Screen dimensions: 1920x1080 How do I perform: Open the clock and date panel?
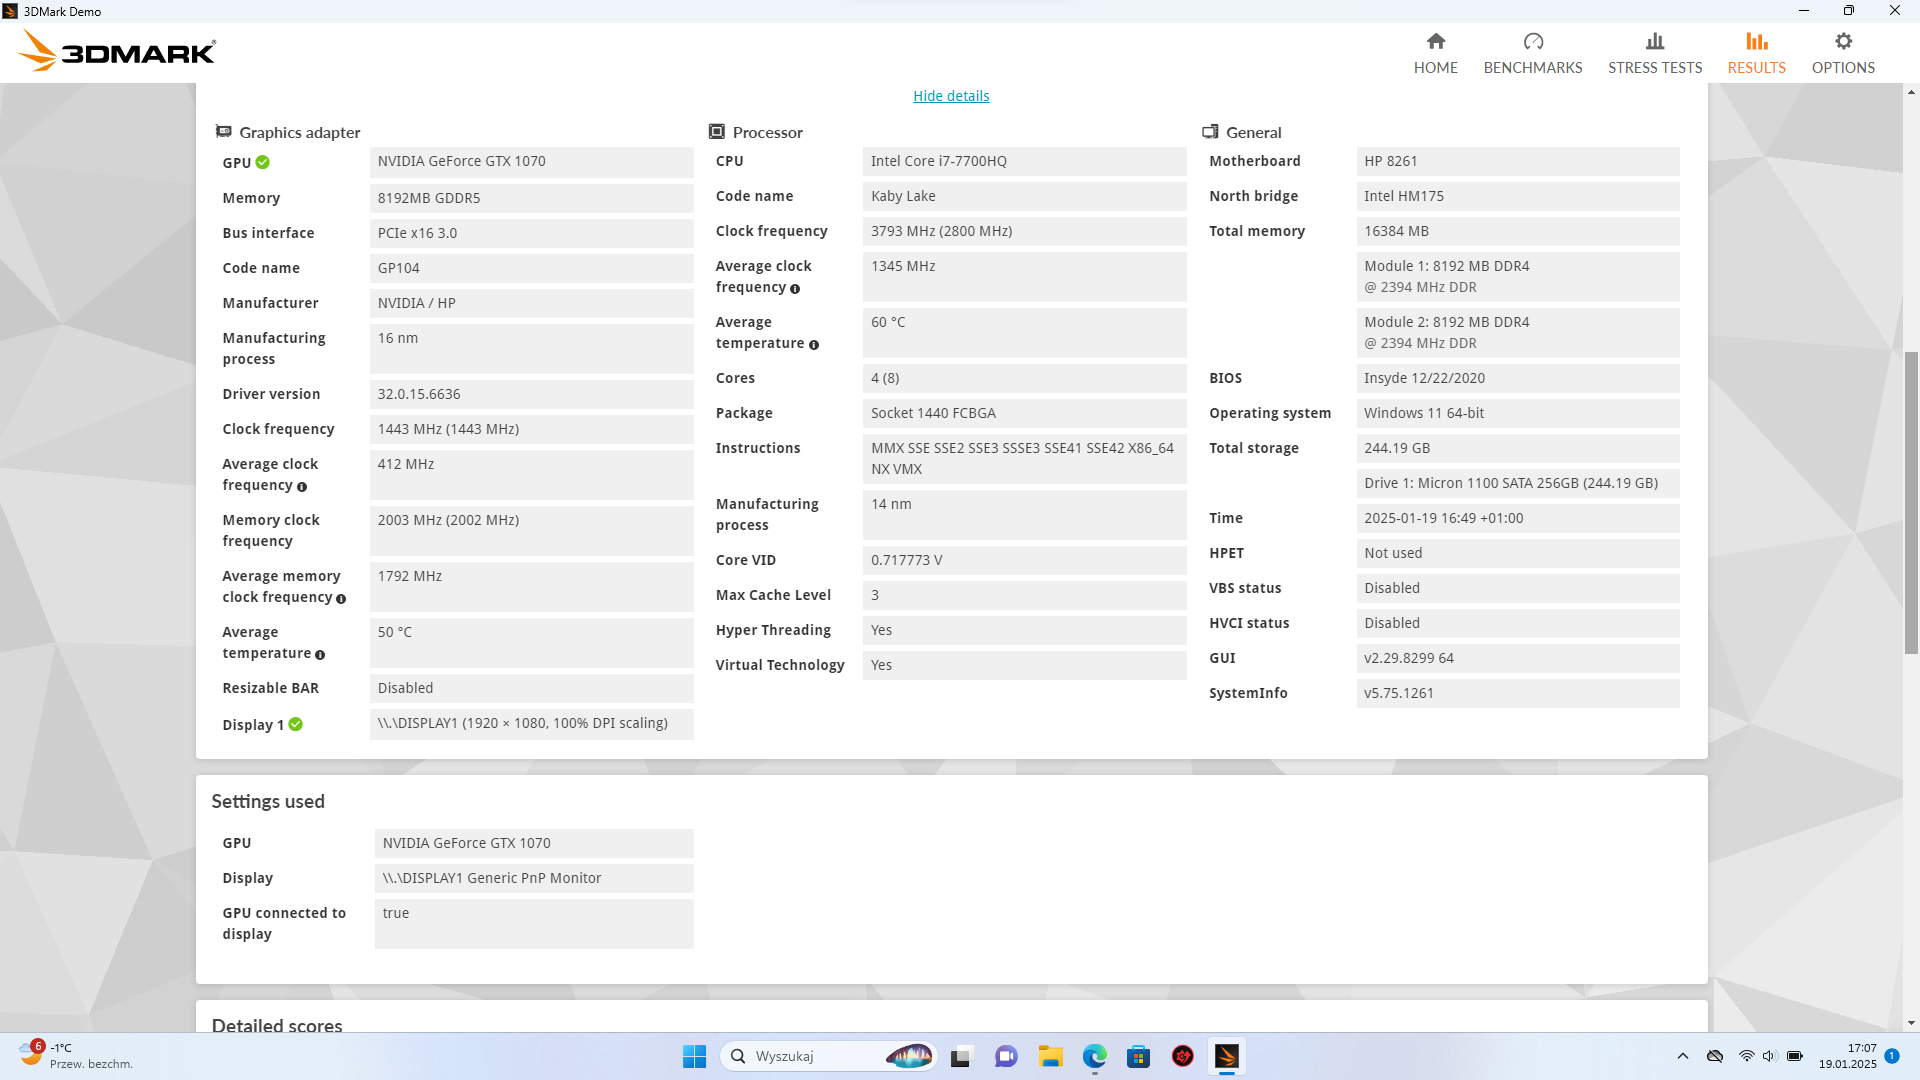pyautogui.click(x=1848, y=1056)
